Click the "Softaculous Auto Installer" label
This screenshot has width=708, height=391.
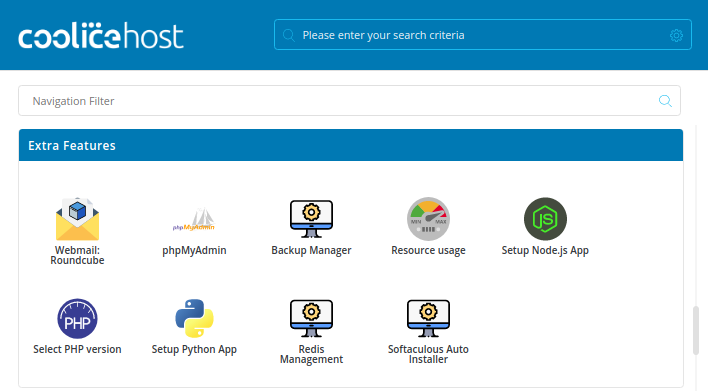428,354
